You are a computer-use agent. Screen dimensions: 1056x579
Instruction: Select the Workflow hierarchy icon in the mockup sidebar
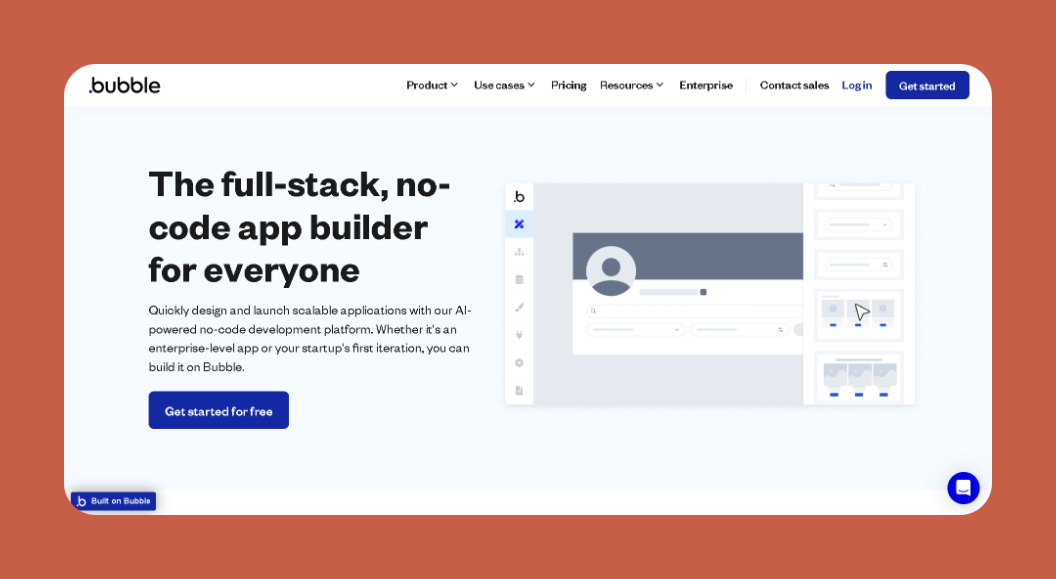[519, 252]
